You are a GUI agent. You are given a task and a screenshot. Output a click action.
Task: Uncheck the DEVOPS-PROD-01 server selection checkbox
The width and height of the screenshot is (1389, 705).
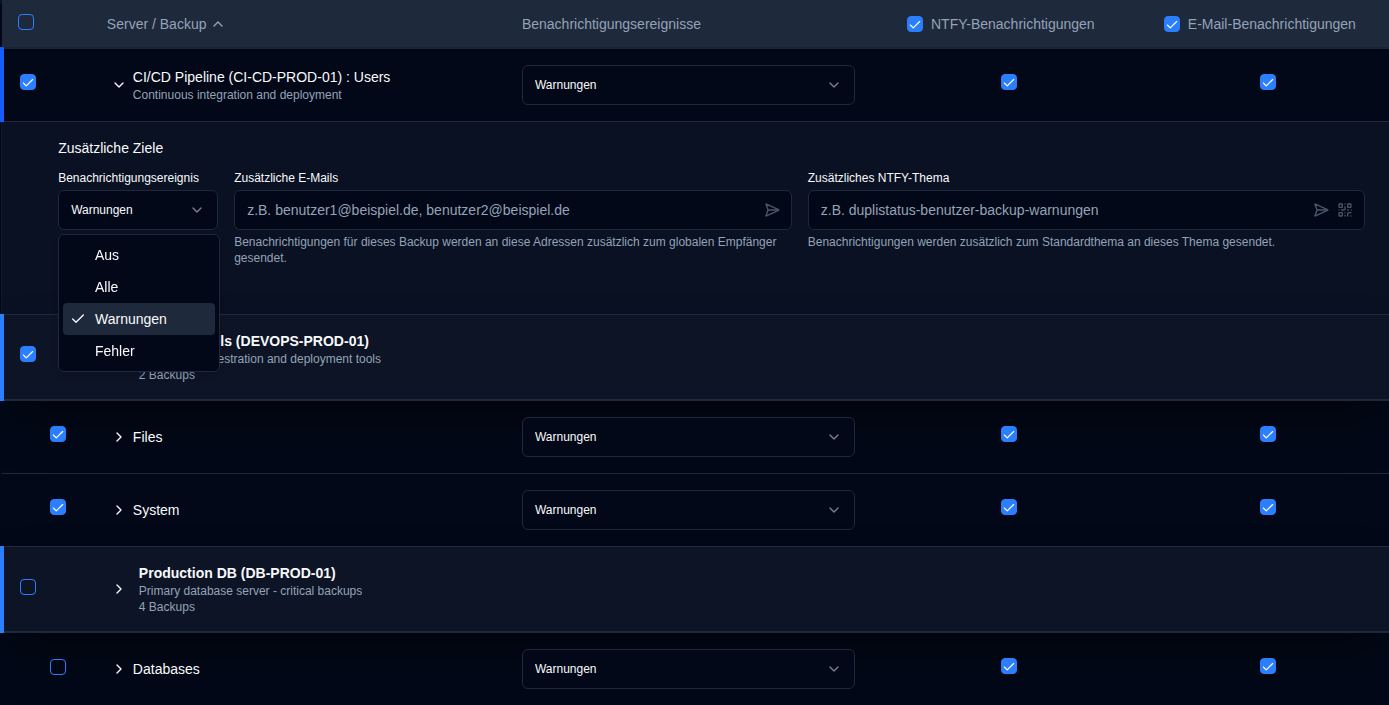point(28,354)
